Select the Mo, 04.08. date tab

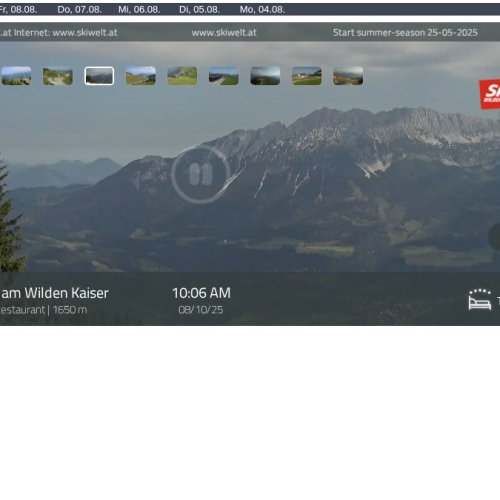click(262, 10)
